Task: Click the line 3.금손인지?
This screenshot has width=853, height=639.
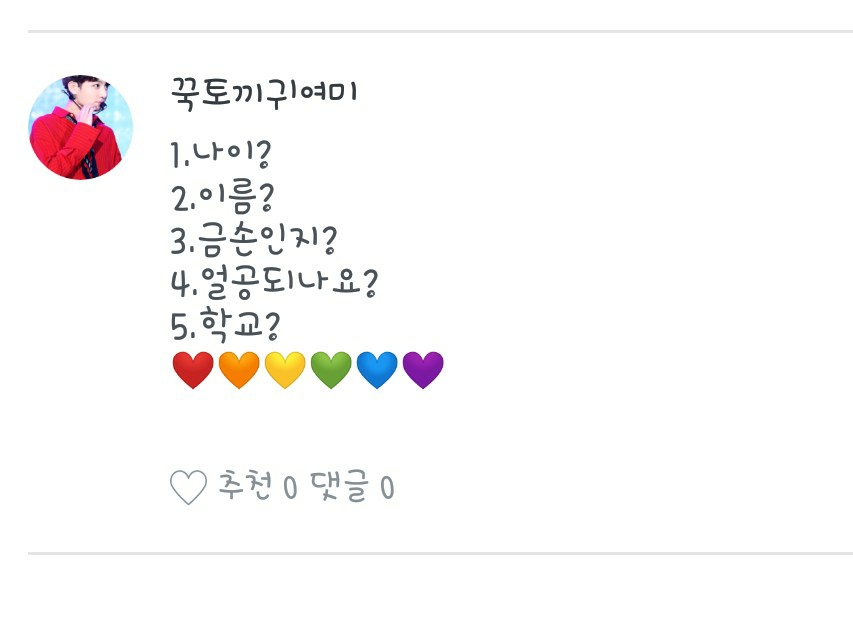Action: [x=254, y=241]
